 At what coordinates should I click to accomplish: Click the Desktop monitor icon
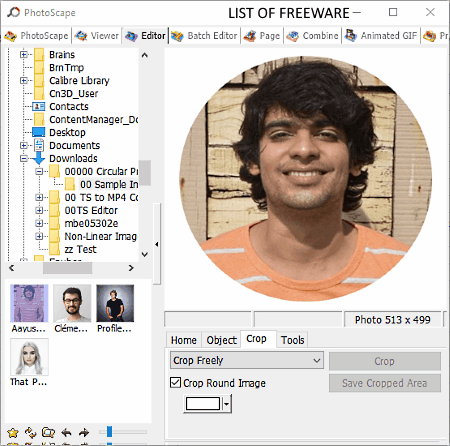[39, 132]
